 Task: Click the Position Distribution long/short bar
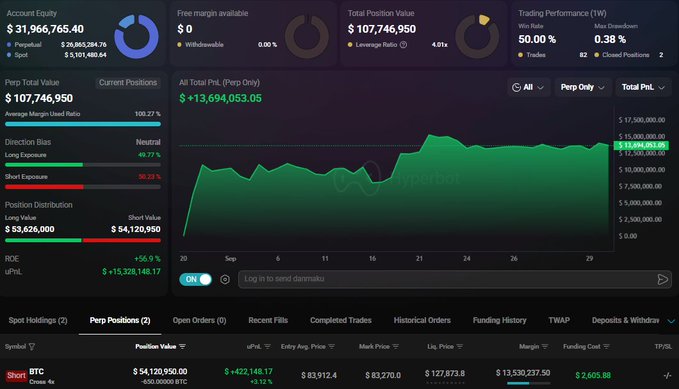83,240
